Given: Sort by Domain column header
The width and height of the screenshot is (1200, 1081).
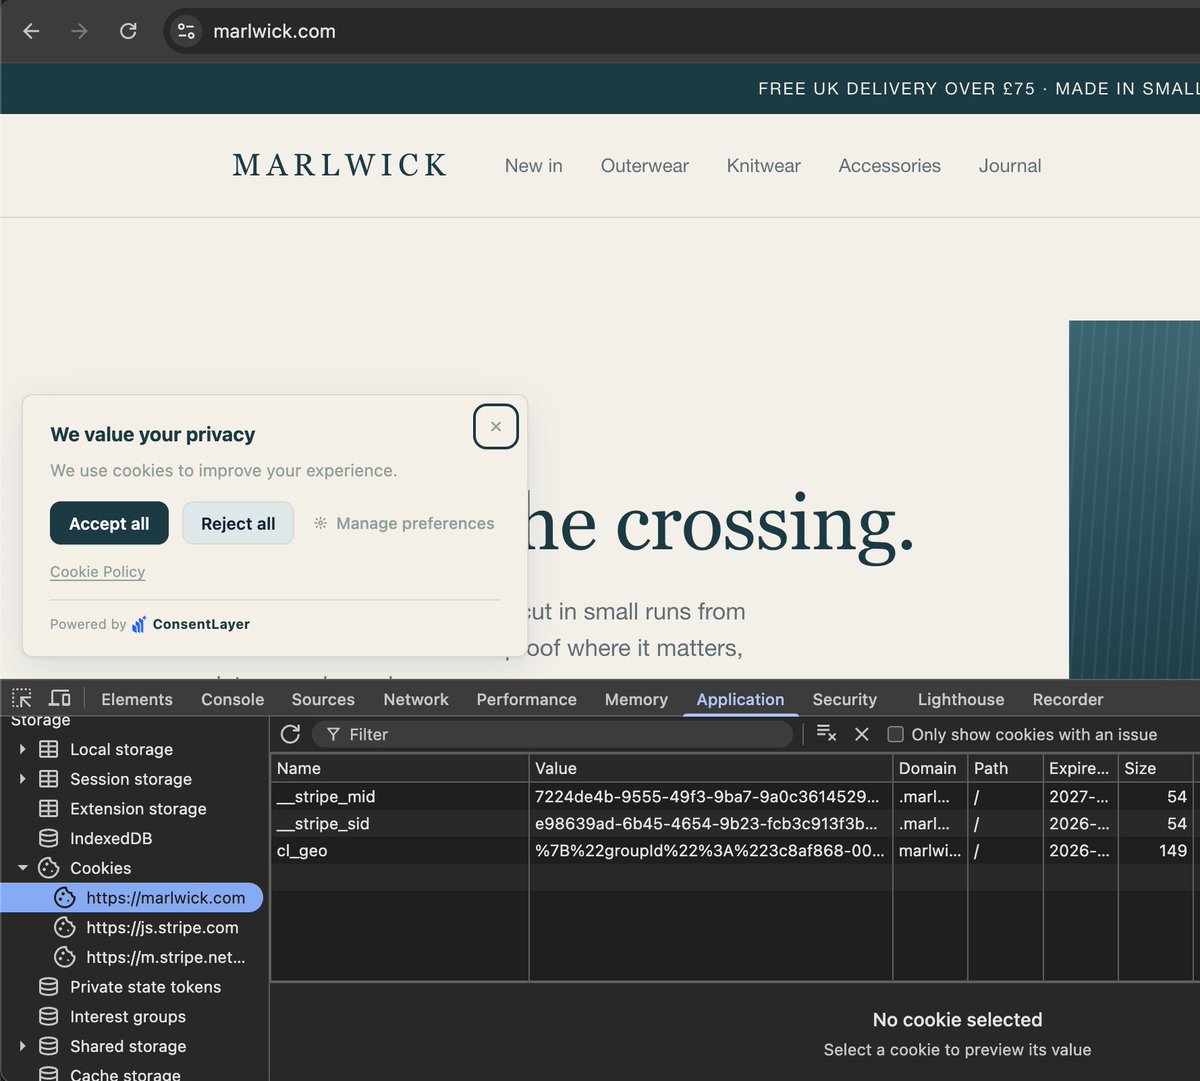Looking at the screenshot, I should pos(930,768).
